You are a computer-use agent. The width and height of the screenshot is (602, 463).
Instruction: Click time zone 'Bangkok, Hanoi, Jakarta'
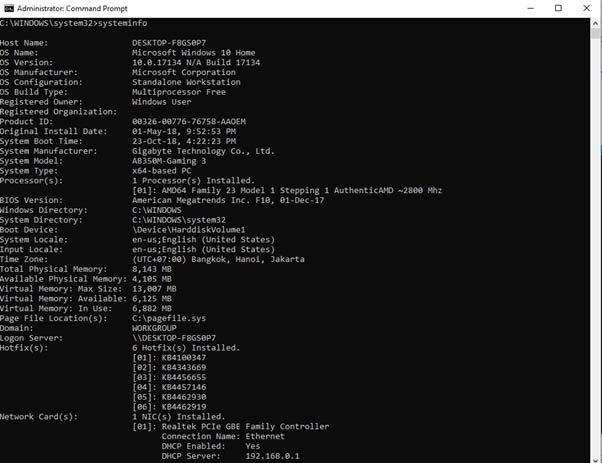[x=248, y=259]
